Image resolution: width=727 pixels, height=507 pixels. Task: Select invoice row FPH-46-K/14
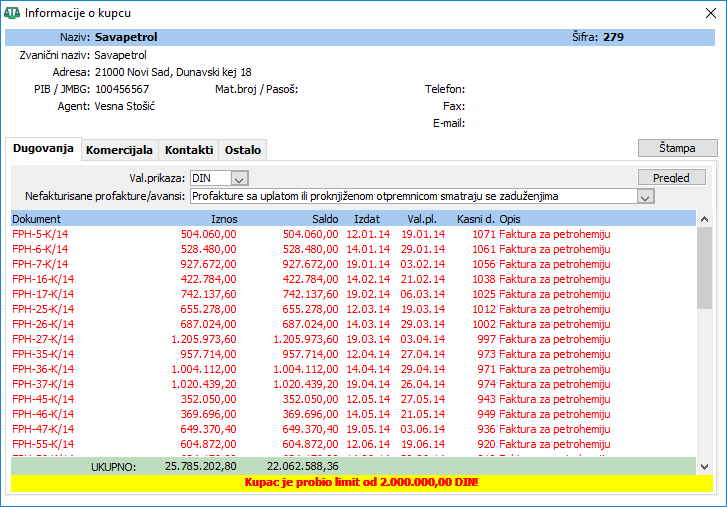[x=353, y=414]
